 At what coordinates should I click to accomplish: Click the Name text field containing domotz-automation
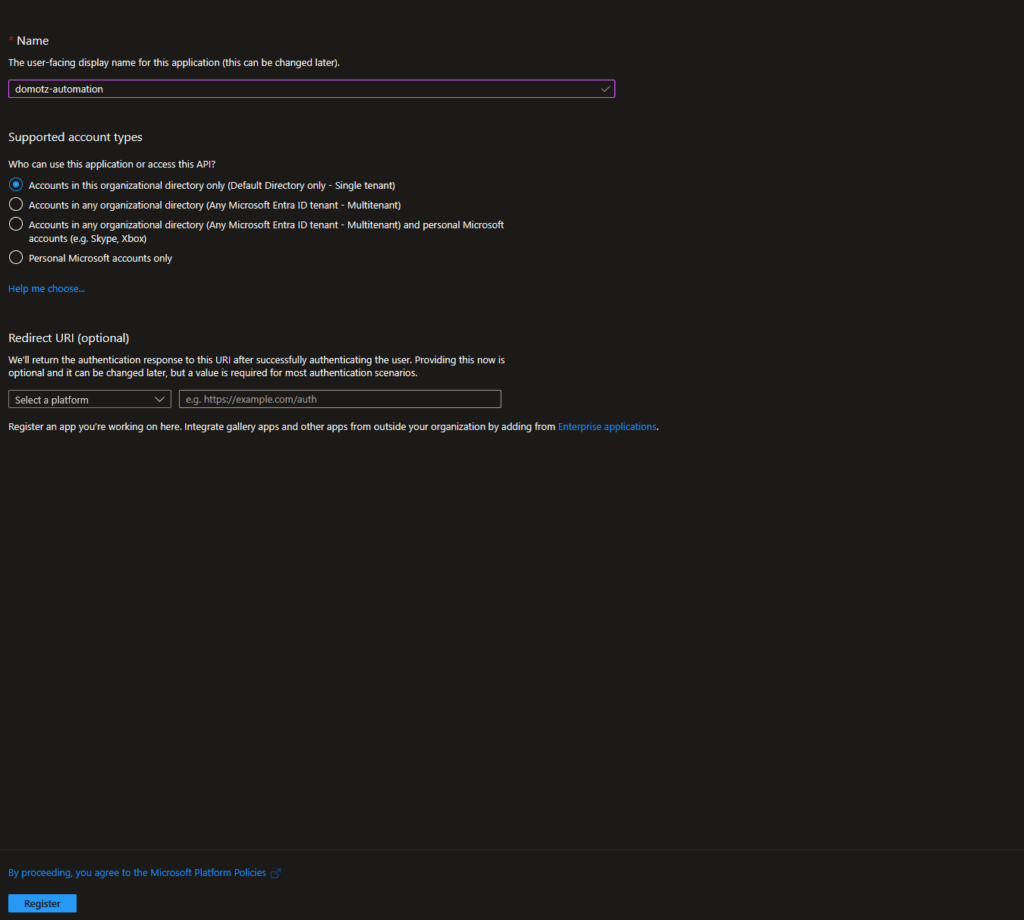pos(300,89)
